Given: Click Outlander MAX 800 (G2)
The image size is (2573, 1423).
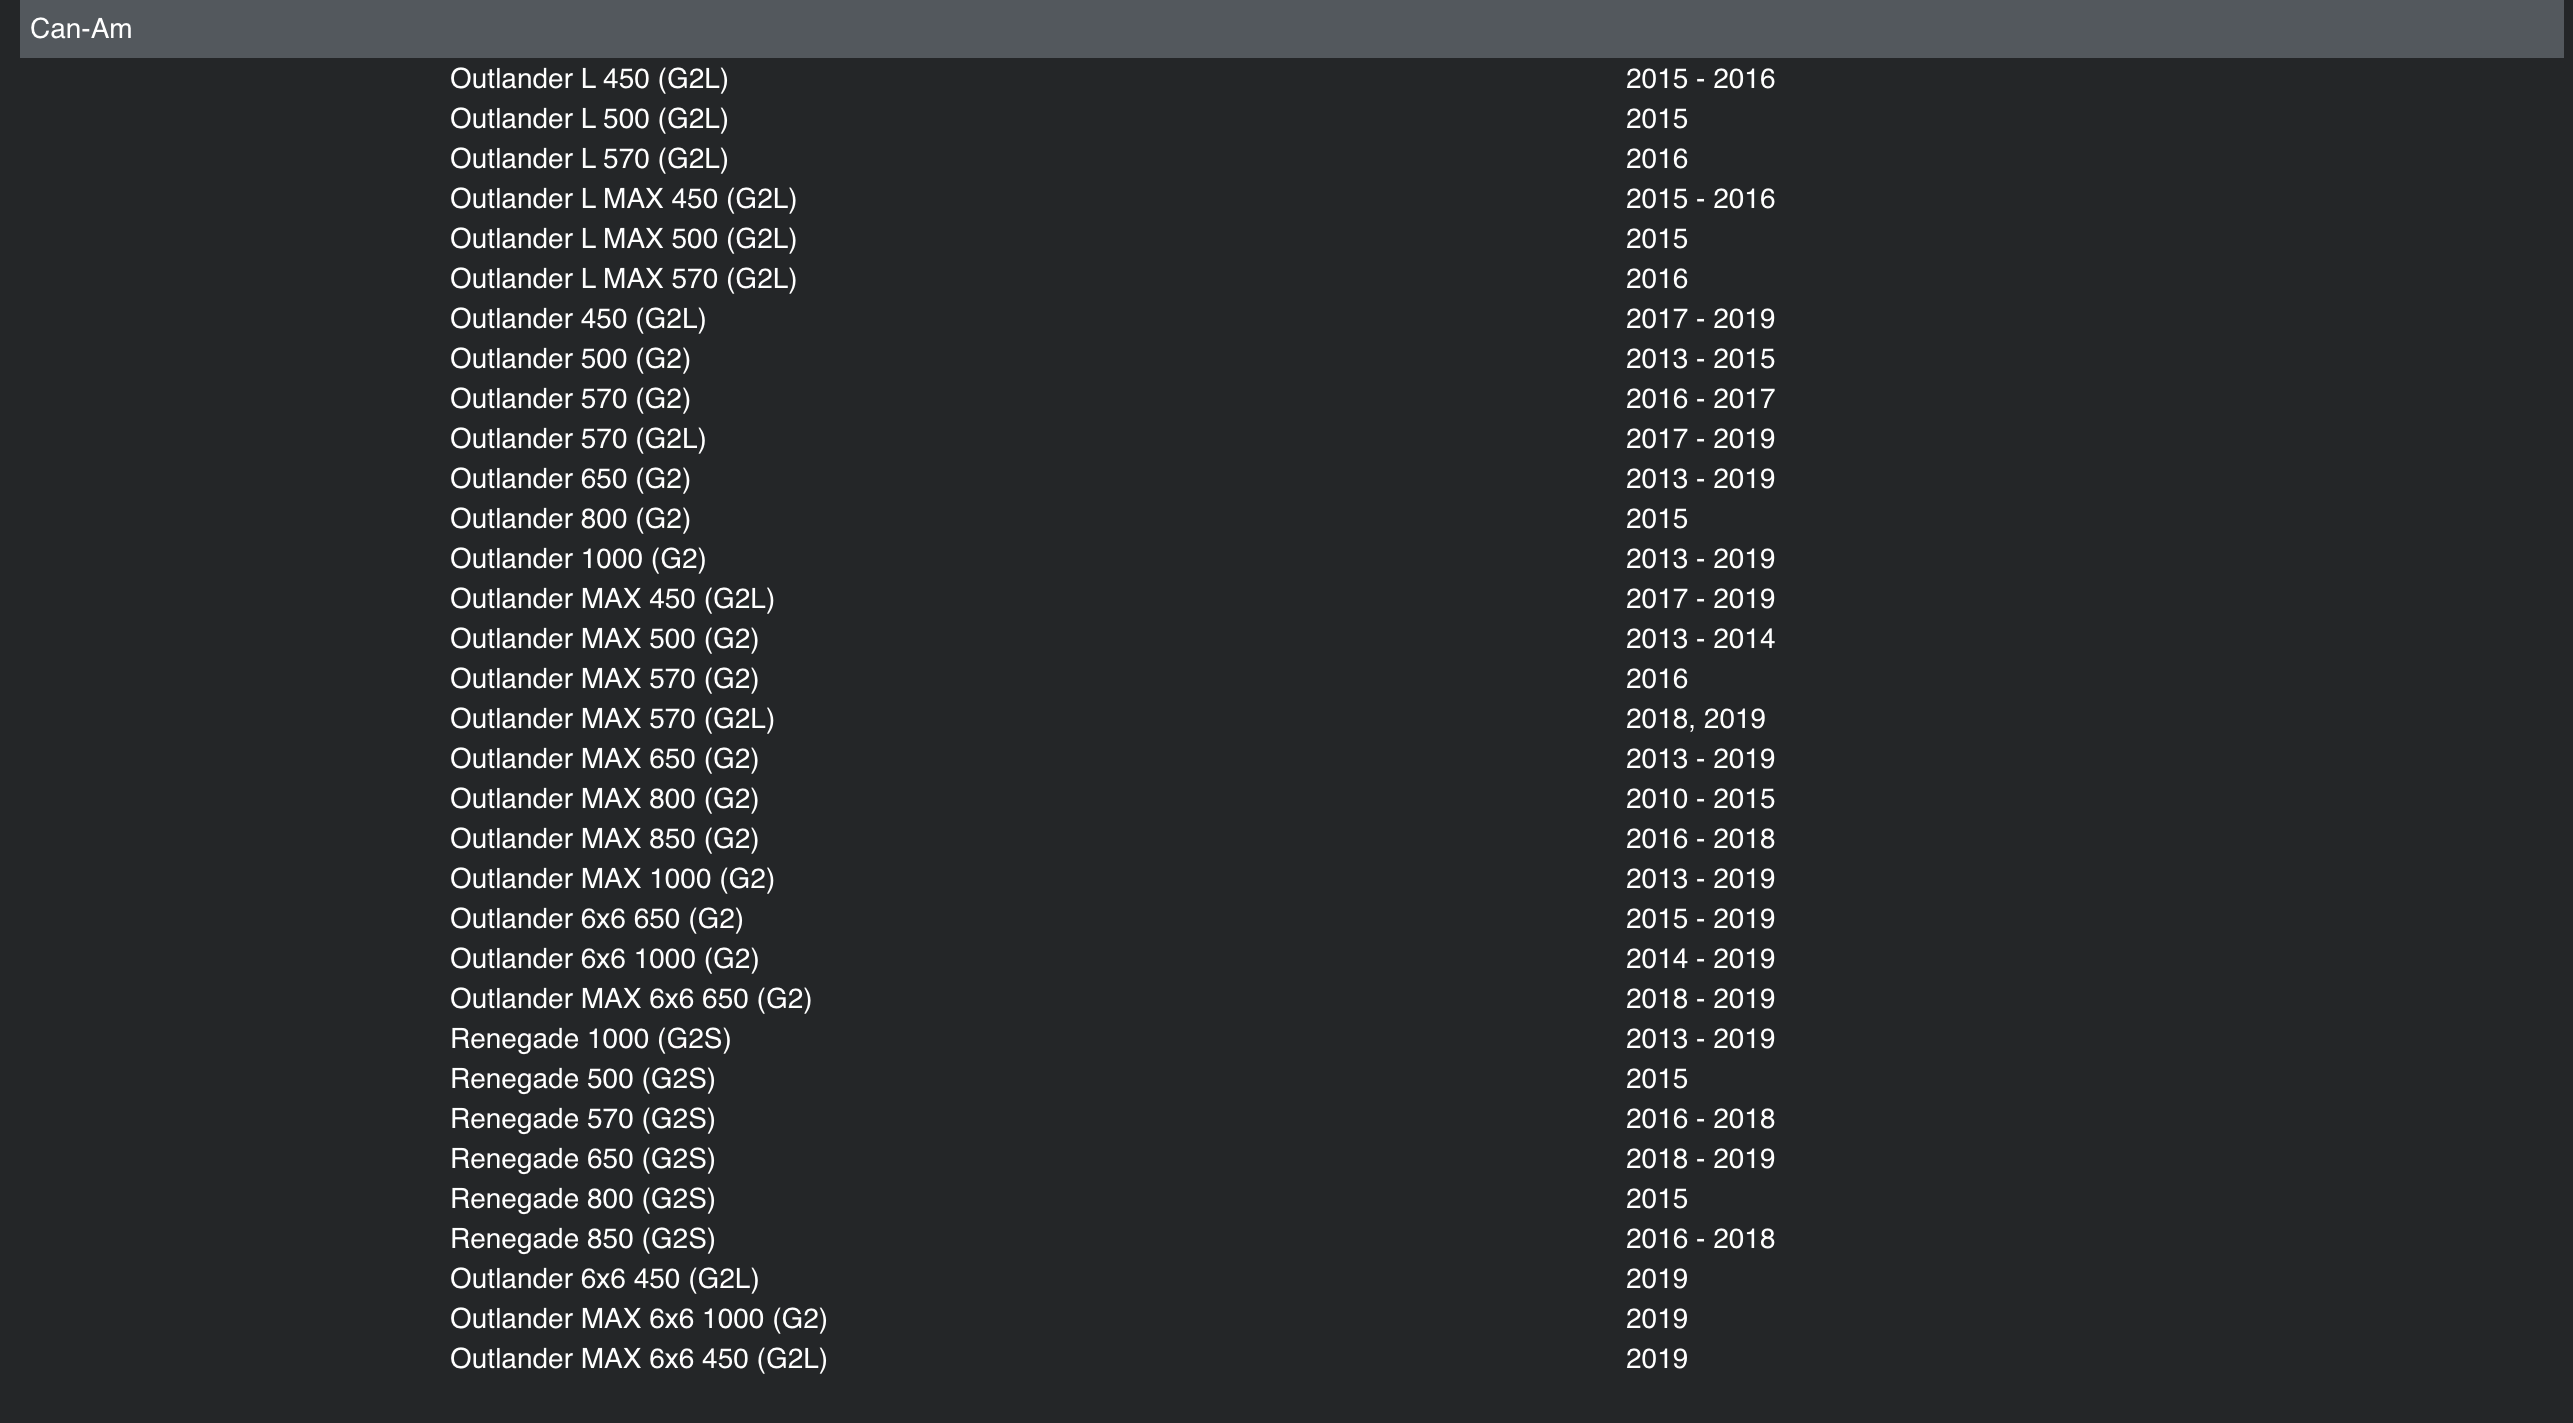Looking at the screenshot, I should pos(604,799).
